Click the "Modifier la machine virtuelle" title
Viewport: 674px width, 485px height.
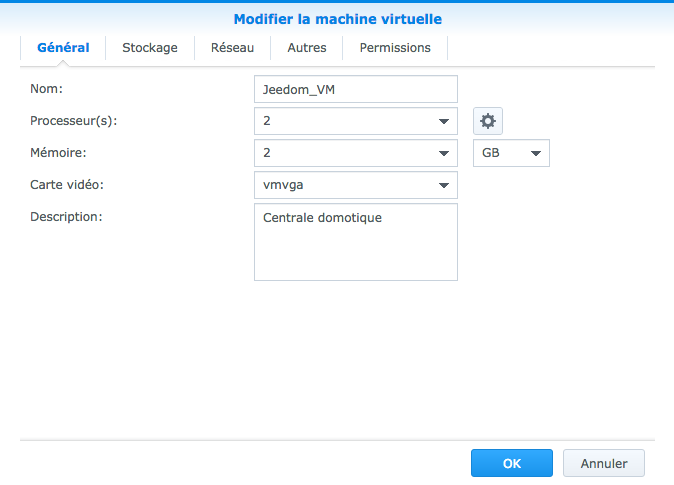pos(337,19)
